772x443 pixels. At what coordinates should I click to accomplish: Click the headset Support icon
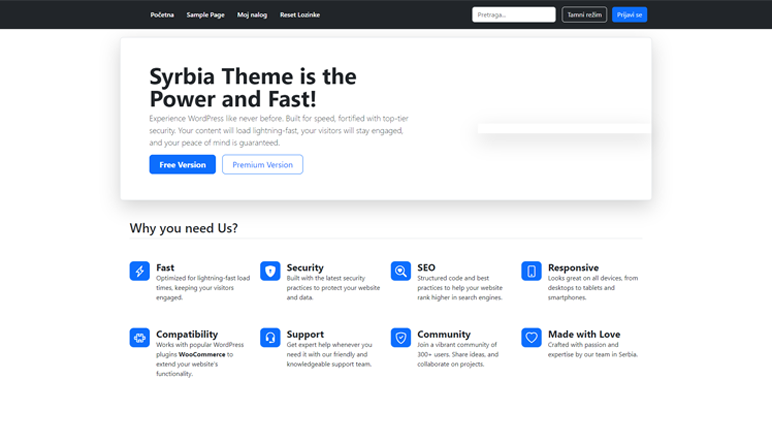(x=270, y=338)
